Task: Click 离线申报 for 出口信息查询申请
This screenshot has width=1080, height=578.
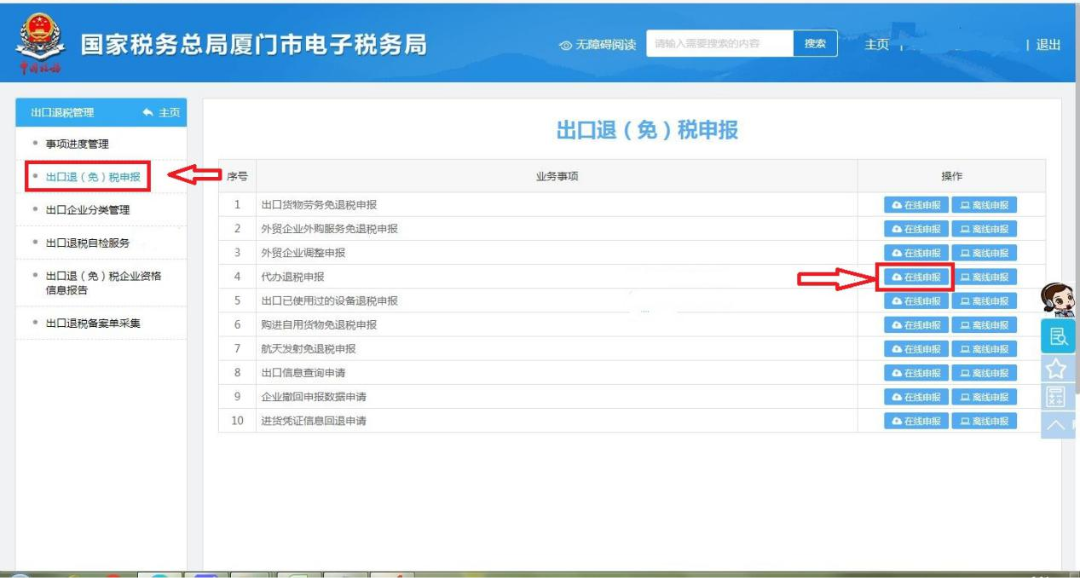Action: (984, 373)
